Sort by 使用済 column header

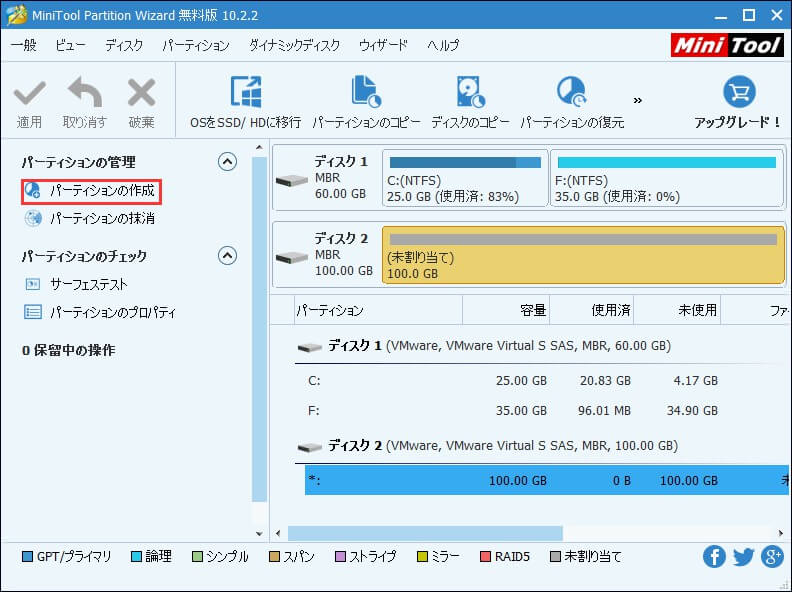tap(591, 310)
